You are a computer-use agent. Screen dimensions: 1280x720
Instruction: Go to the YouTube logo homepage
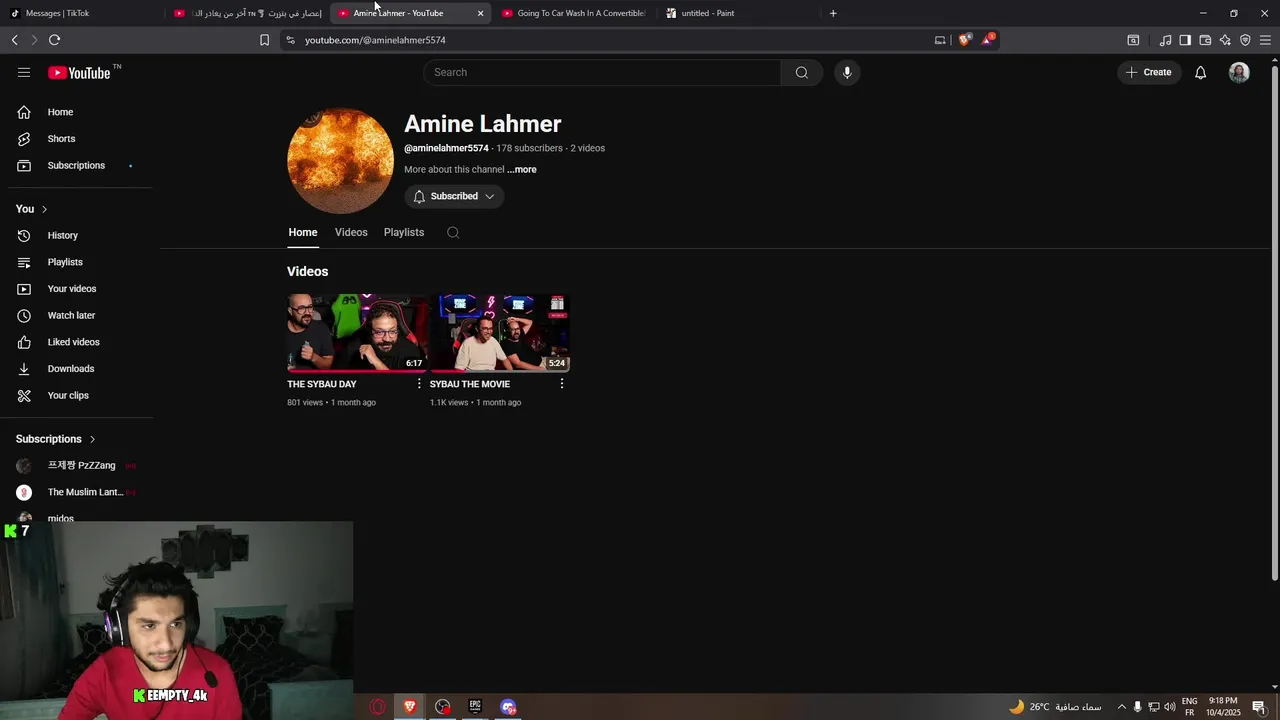[x=80, y=72]
